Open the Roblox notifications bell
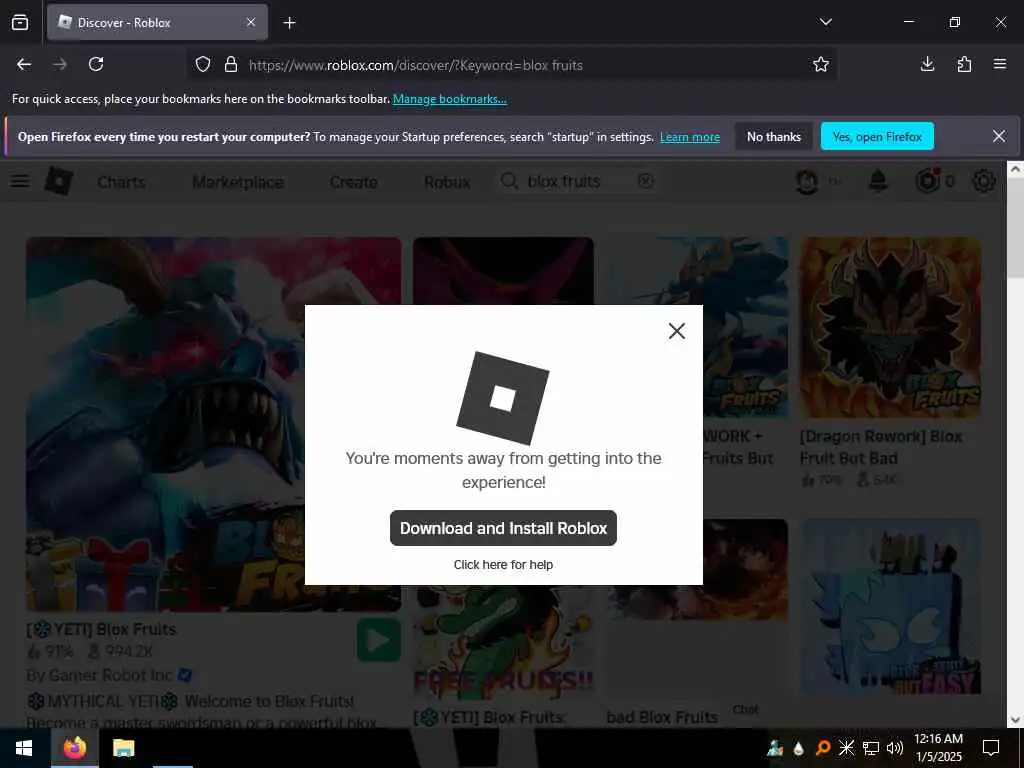Viewport: 1024px width, 768px height. (x=878, y=181)
